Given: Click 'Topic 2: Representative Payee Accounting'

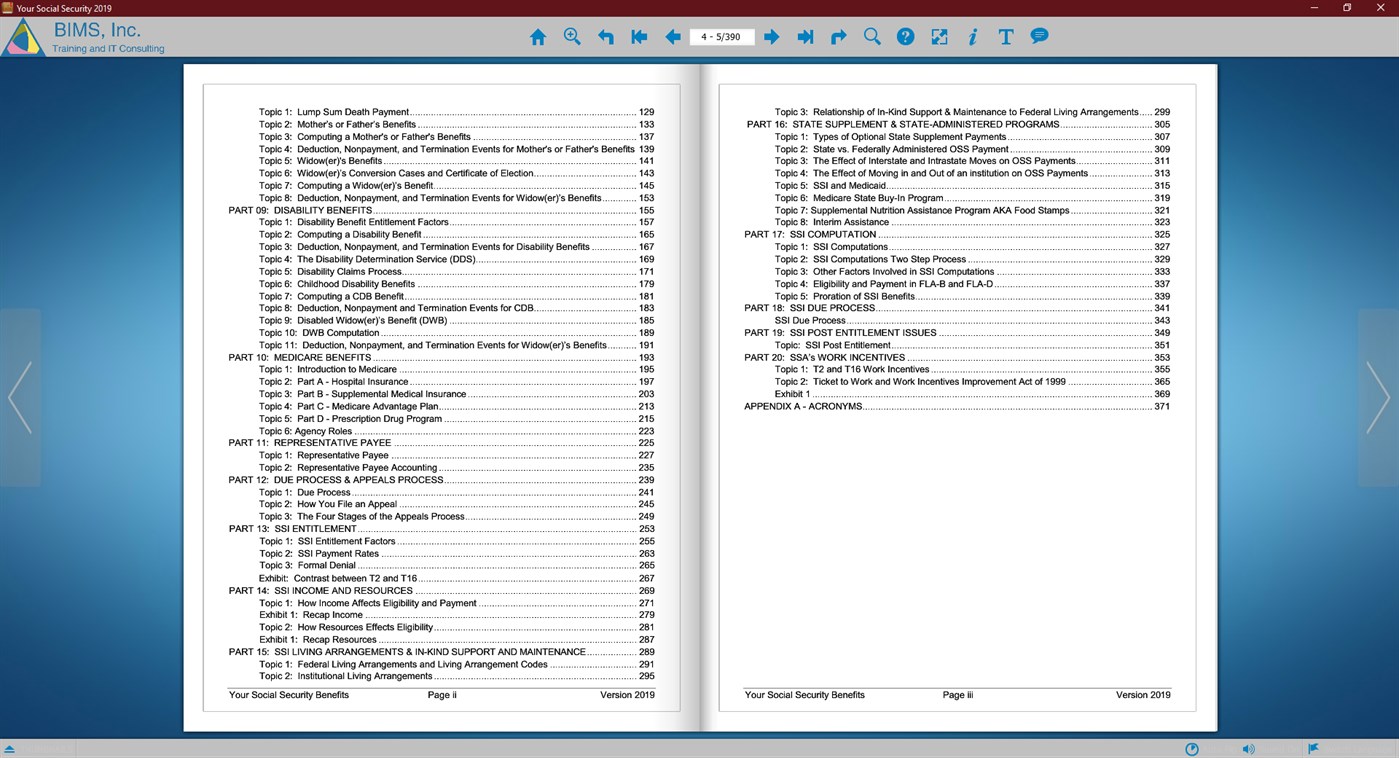Looking at the screenshot, I should click(456, 468).
